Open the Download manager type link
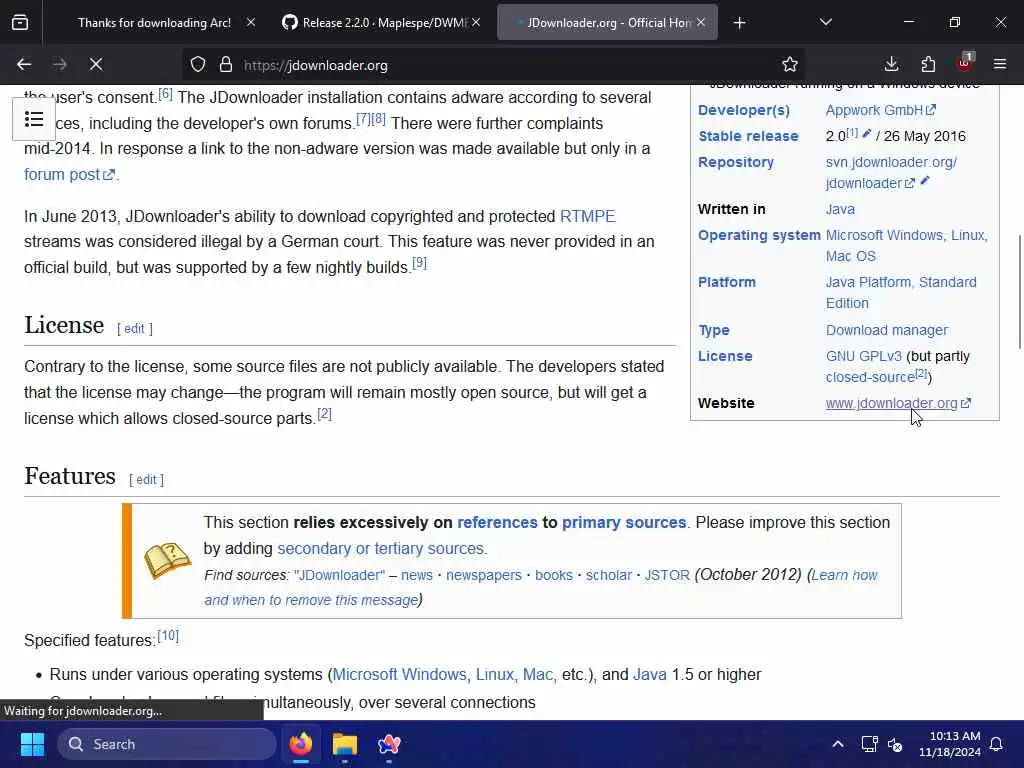The width and height of the screenshot is (1024, 768). [886, 330]
